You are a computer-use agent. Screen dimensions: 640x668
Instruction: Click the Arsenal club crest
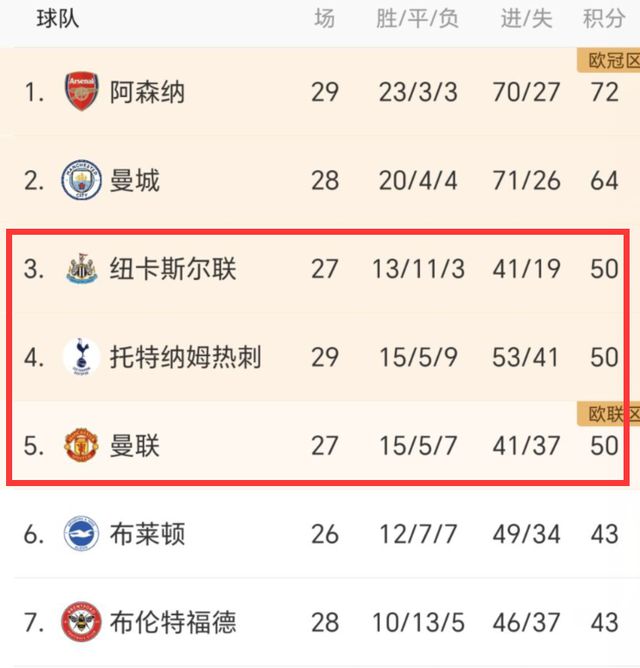[81, 93]
